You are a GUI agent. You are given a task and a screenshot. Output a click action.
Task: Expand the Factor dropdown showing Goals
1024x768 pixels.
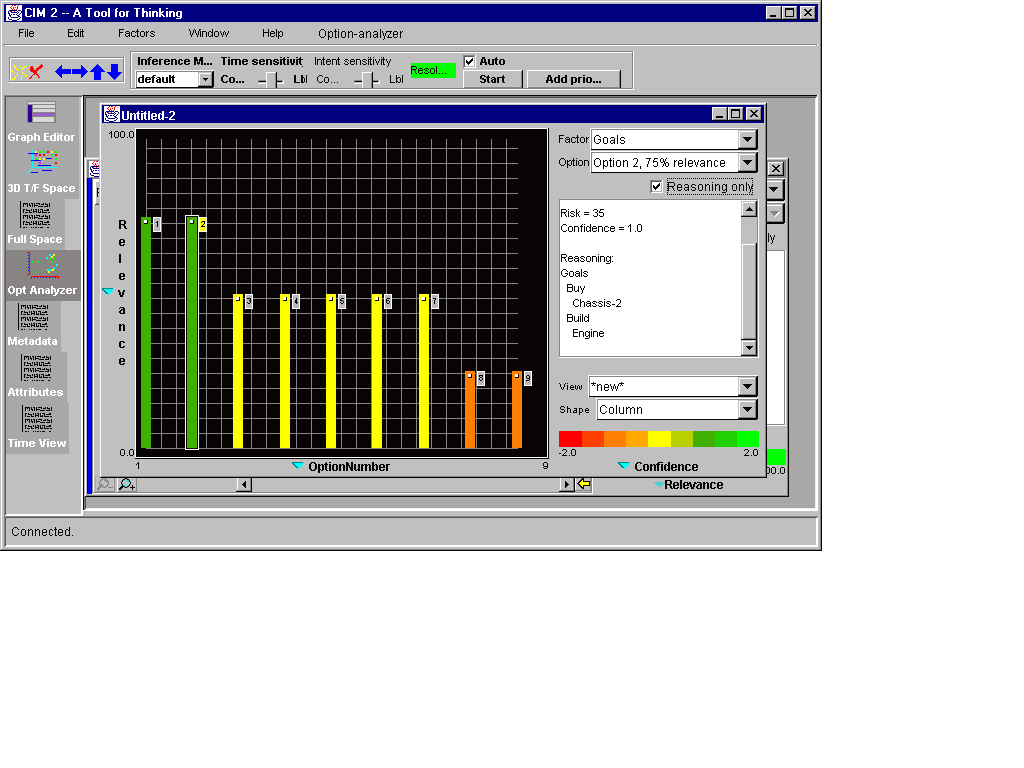tap(747, 140)
